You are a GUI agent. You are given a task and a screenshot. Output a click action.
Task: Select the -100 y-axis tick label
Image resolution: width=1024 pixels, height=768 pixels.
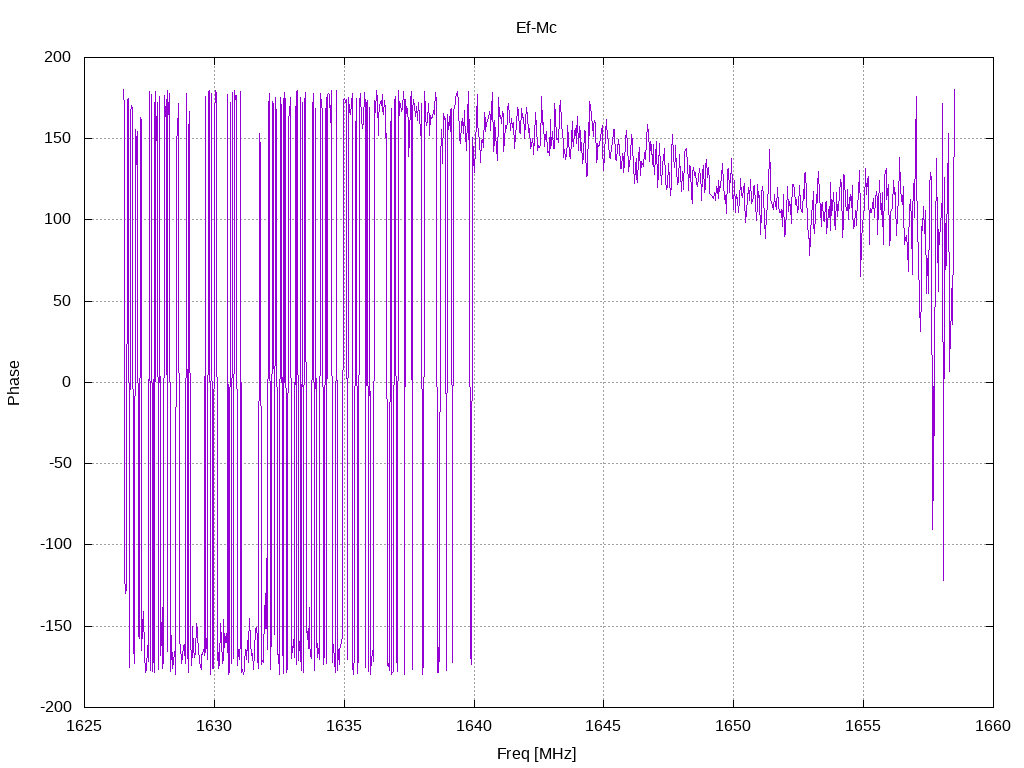pyautogui.click(x=56, y=544)
